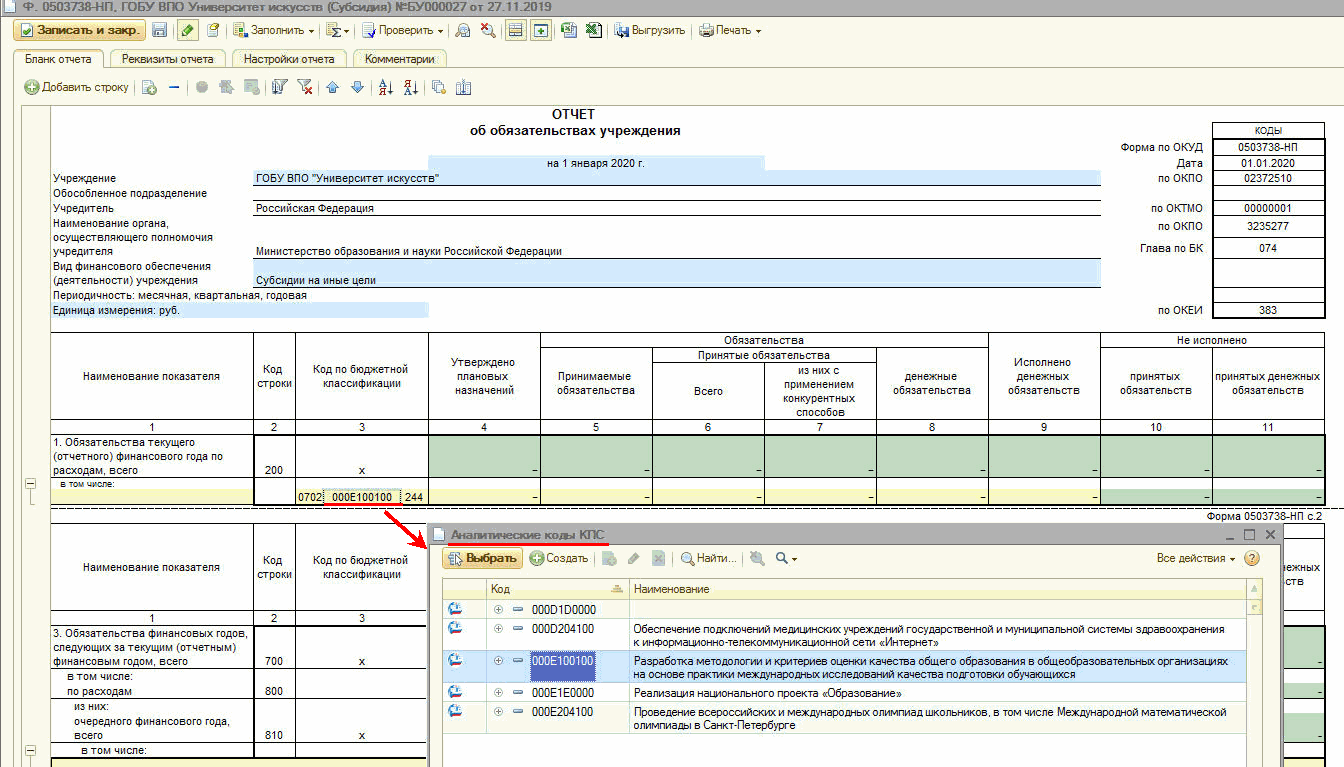
Task: Toggle the green pencil edit mode icon
Action: (189, 30)
